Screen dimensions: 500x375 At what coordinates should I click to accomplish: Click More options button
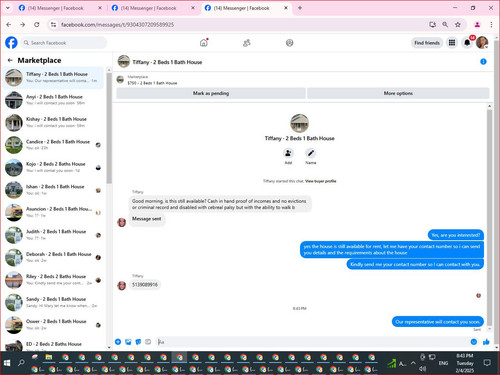point(398,93)
